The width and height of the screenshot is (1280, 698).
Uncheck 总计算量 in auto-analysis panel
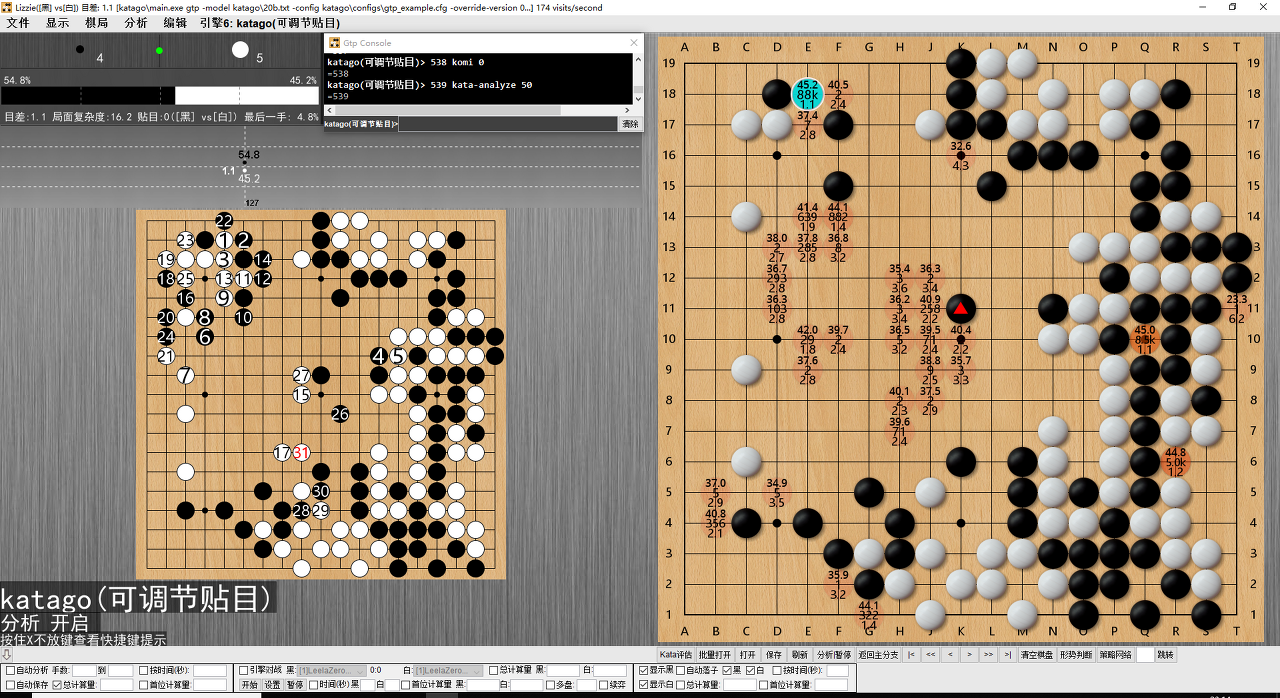(57, 685)
